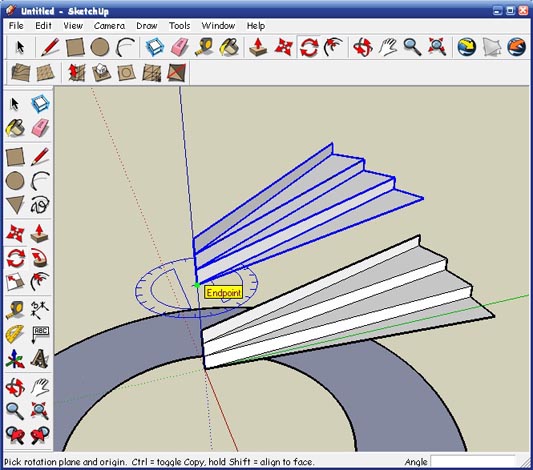533x470 pixels.
Task: Open the Edit menu
Action: click(x=44, y=26)
